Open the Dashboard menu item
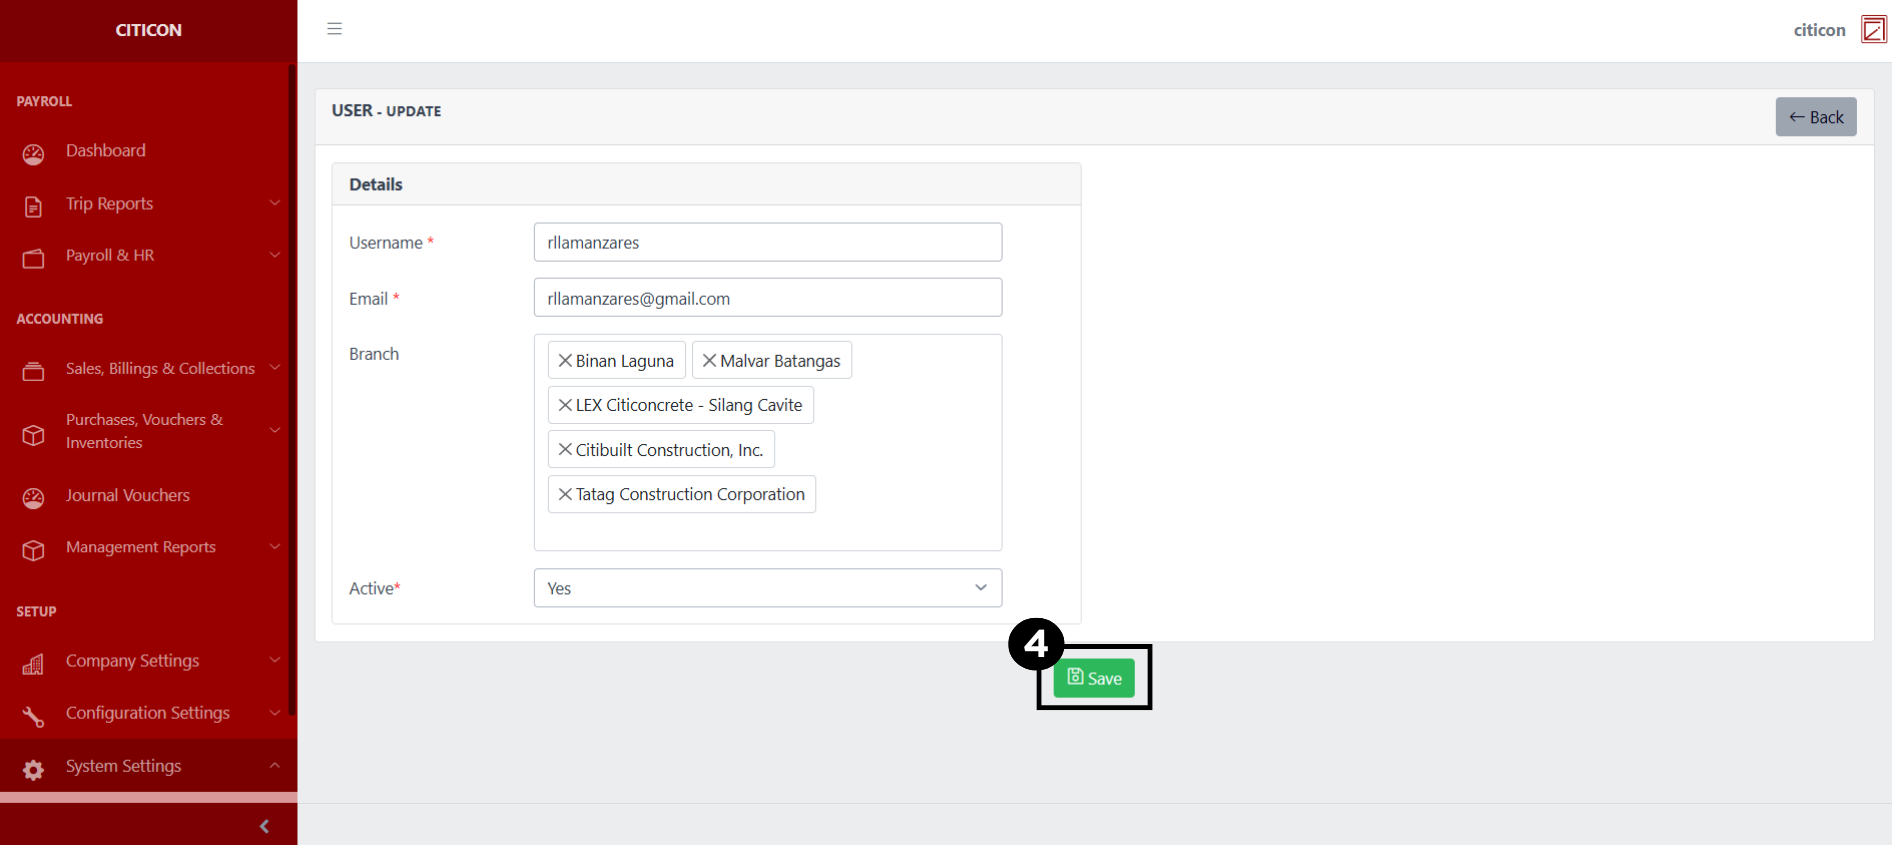This screenshot has width=1892, height=845. 106,151
